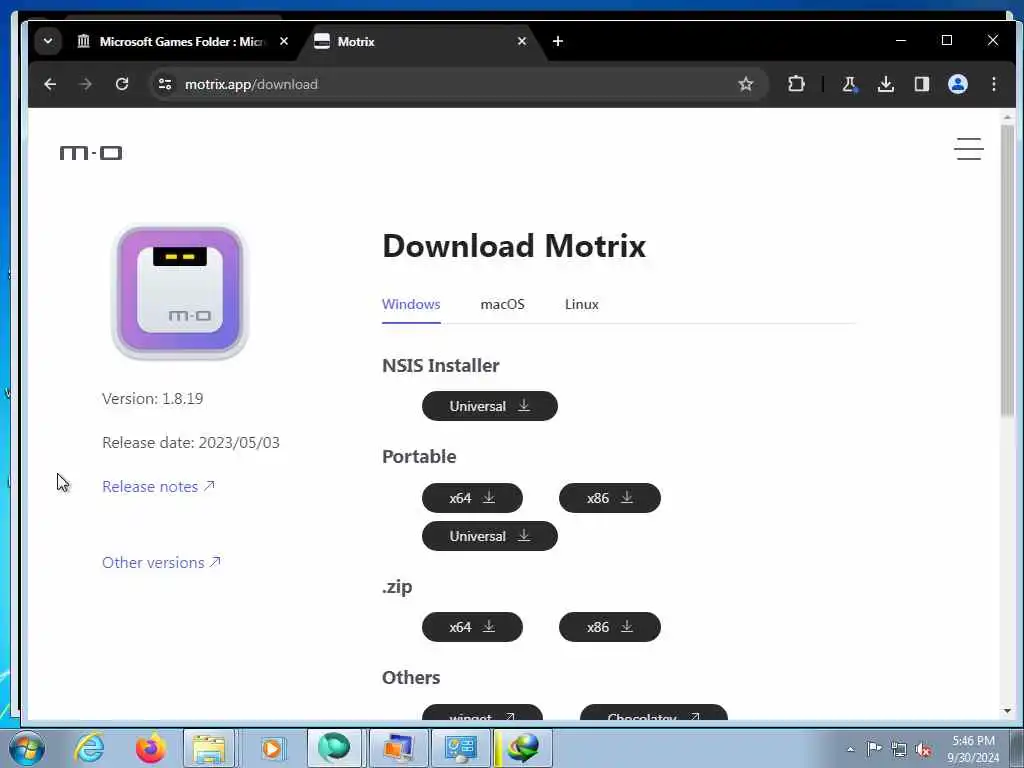Screen dimensions: 1024x768
Task: Open the Release notes link
Action: tap(159, 487)
